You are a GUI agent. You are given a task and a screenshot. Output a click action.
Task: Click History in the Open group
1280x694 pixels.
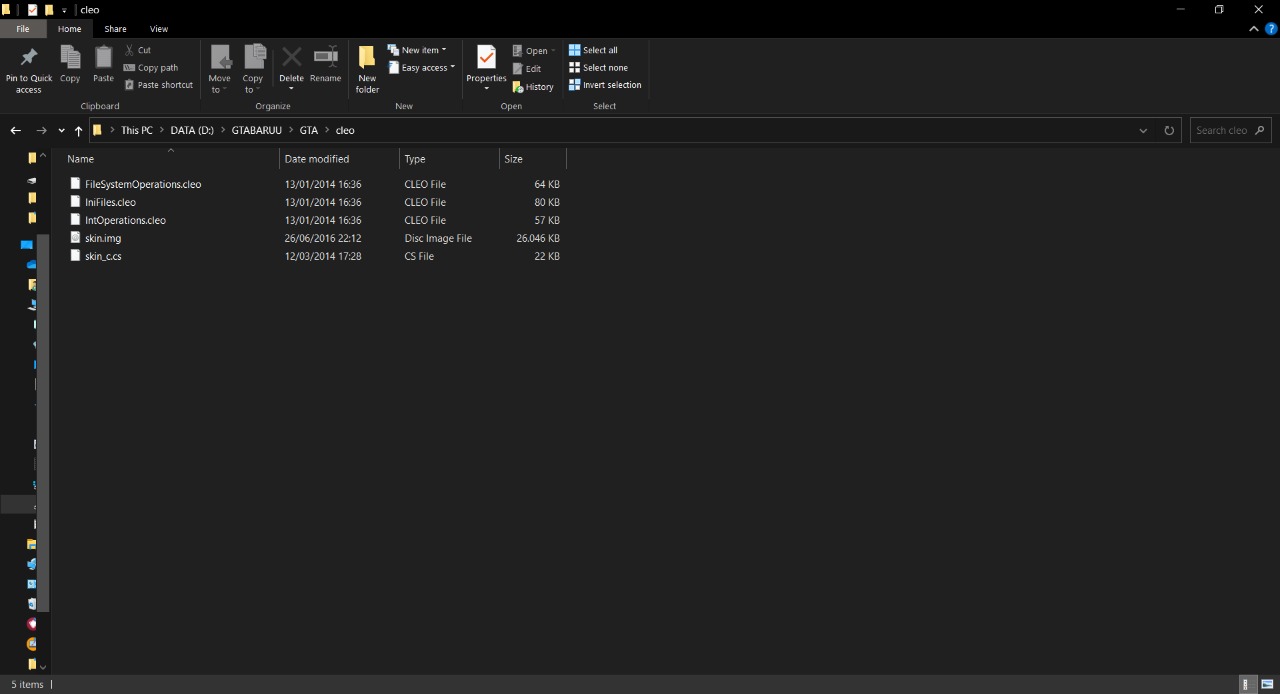(x=533, y=87)
